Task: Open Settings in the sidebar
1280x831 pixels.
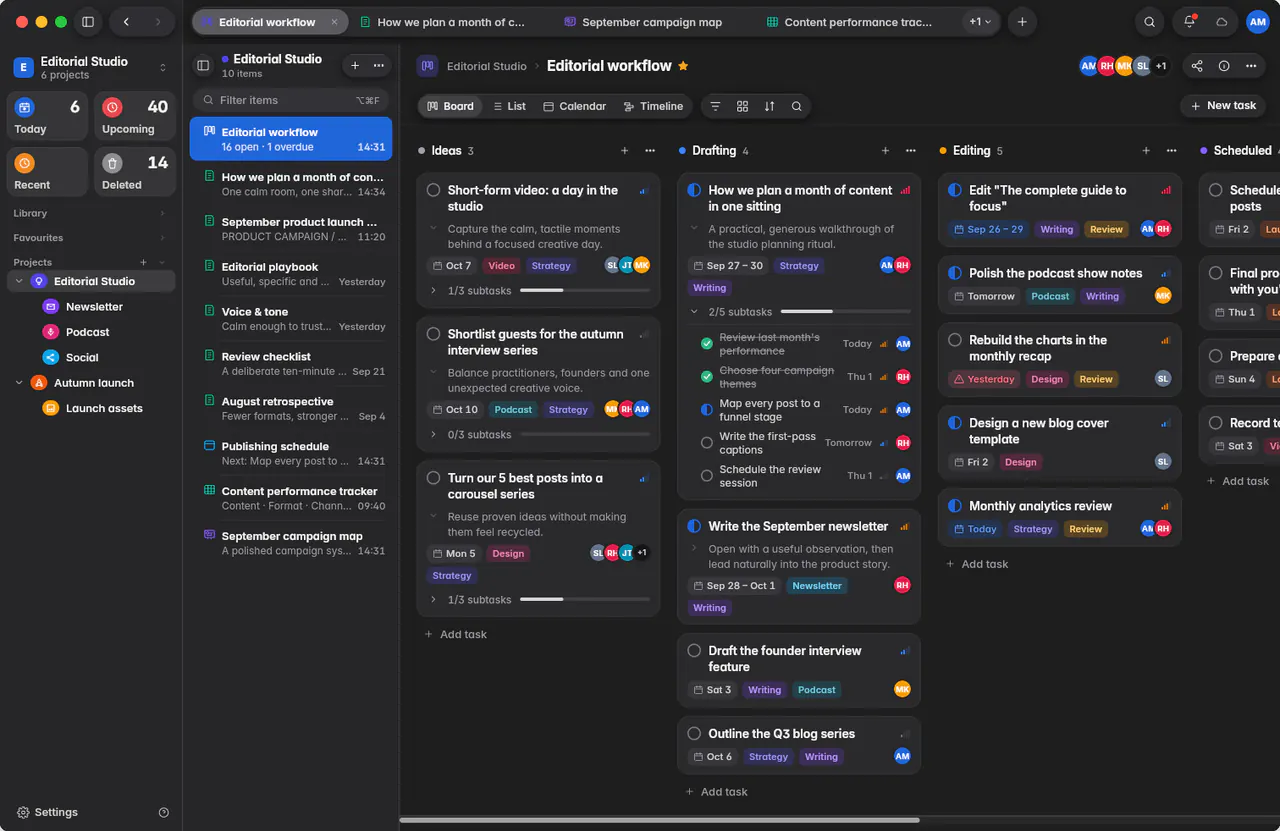Action: 47,813
